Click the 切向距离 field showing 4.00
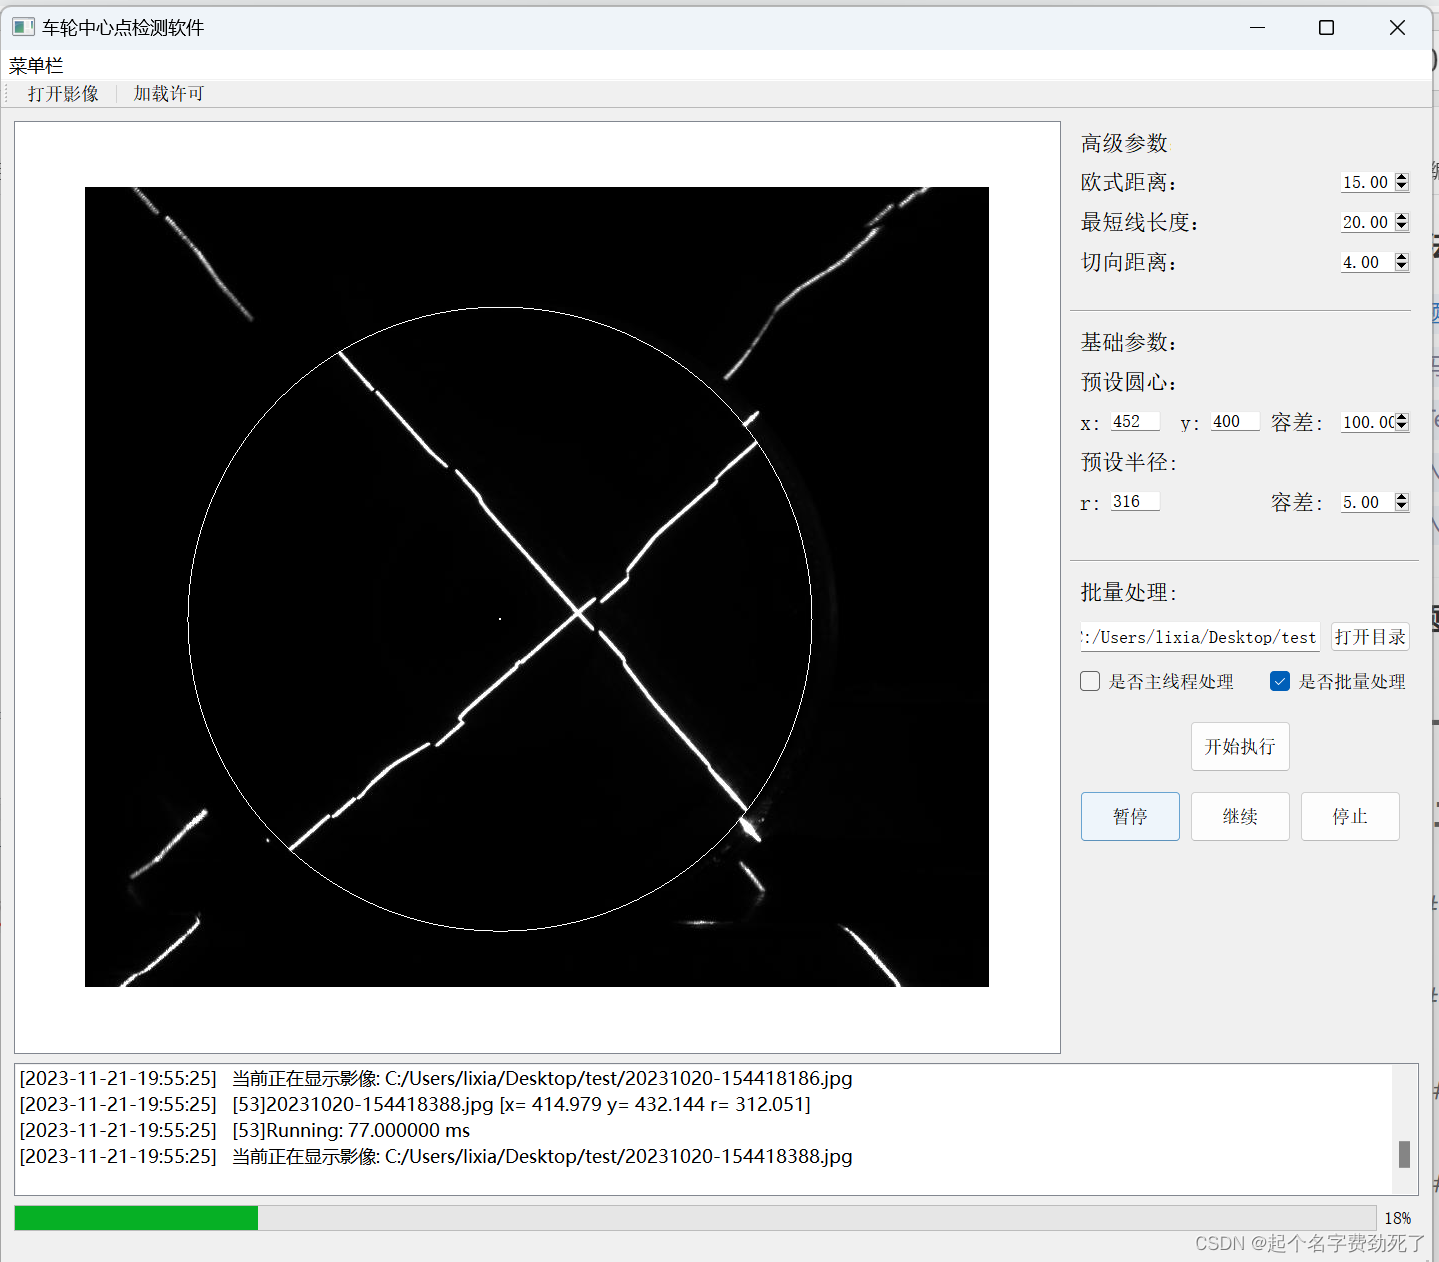 pyautogui.click(x=1367, y=262)
